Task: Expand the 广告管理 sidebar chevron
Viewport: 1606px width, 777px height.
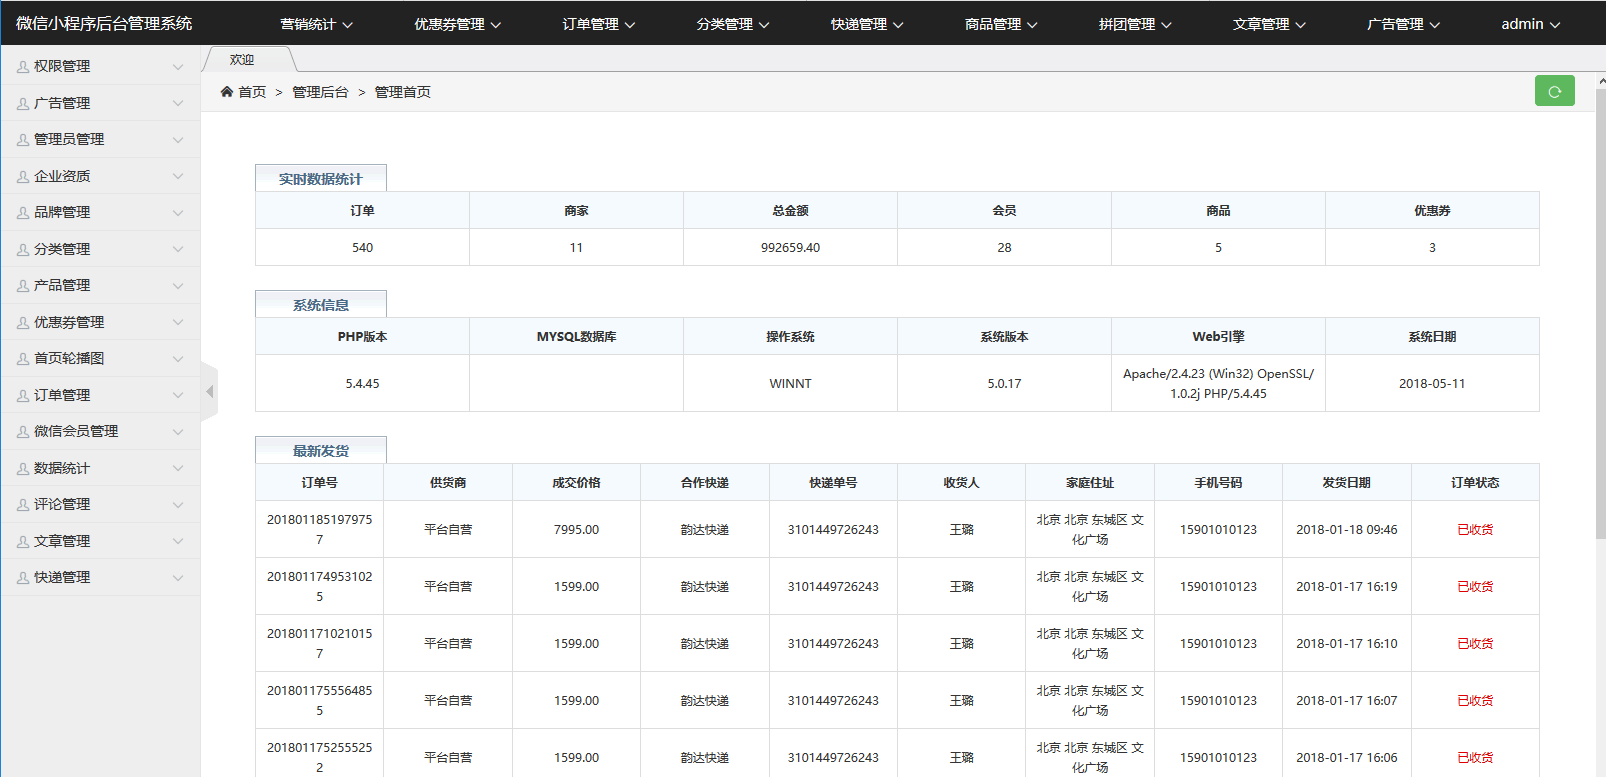Action: [178, 103]
